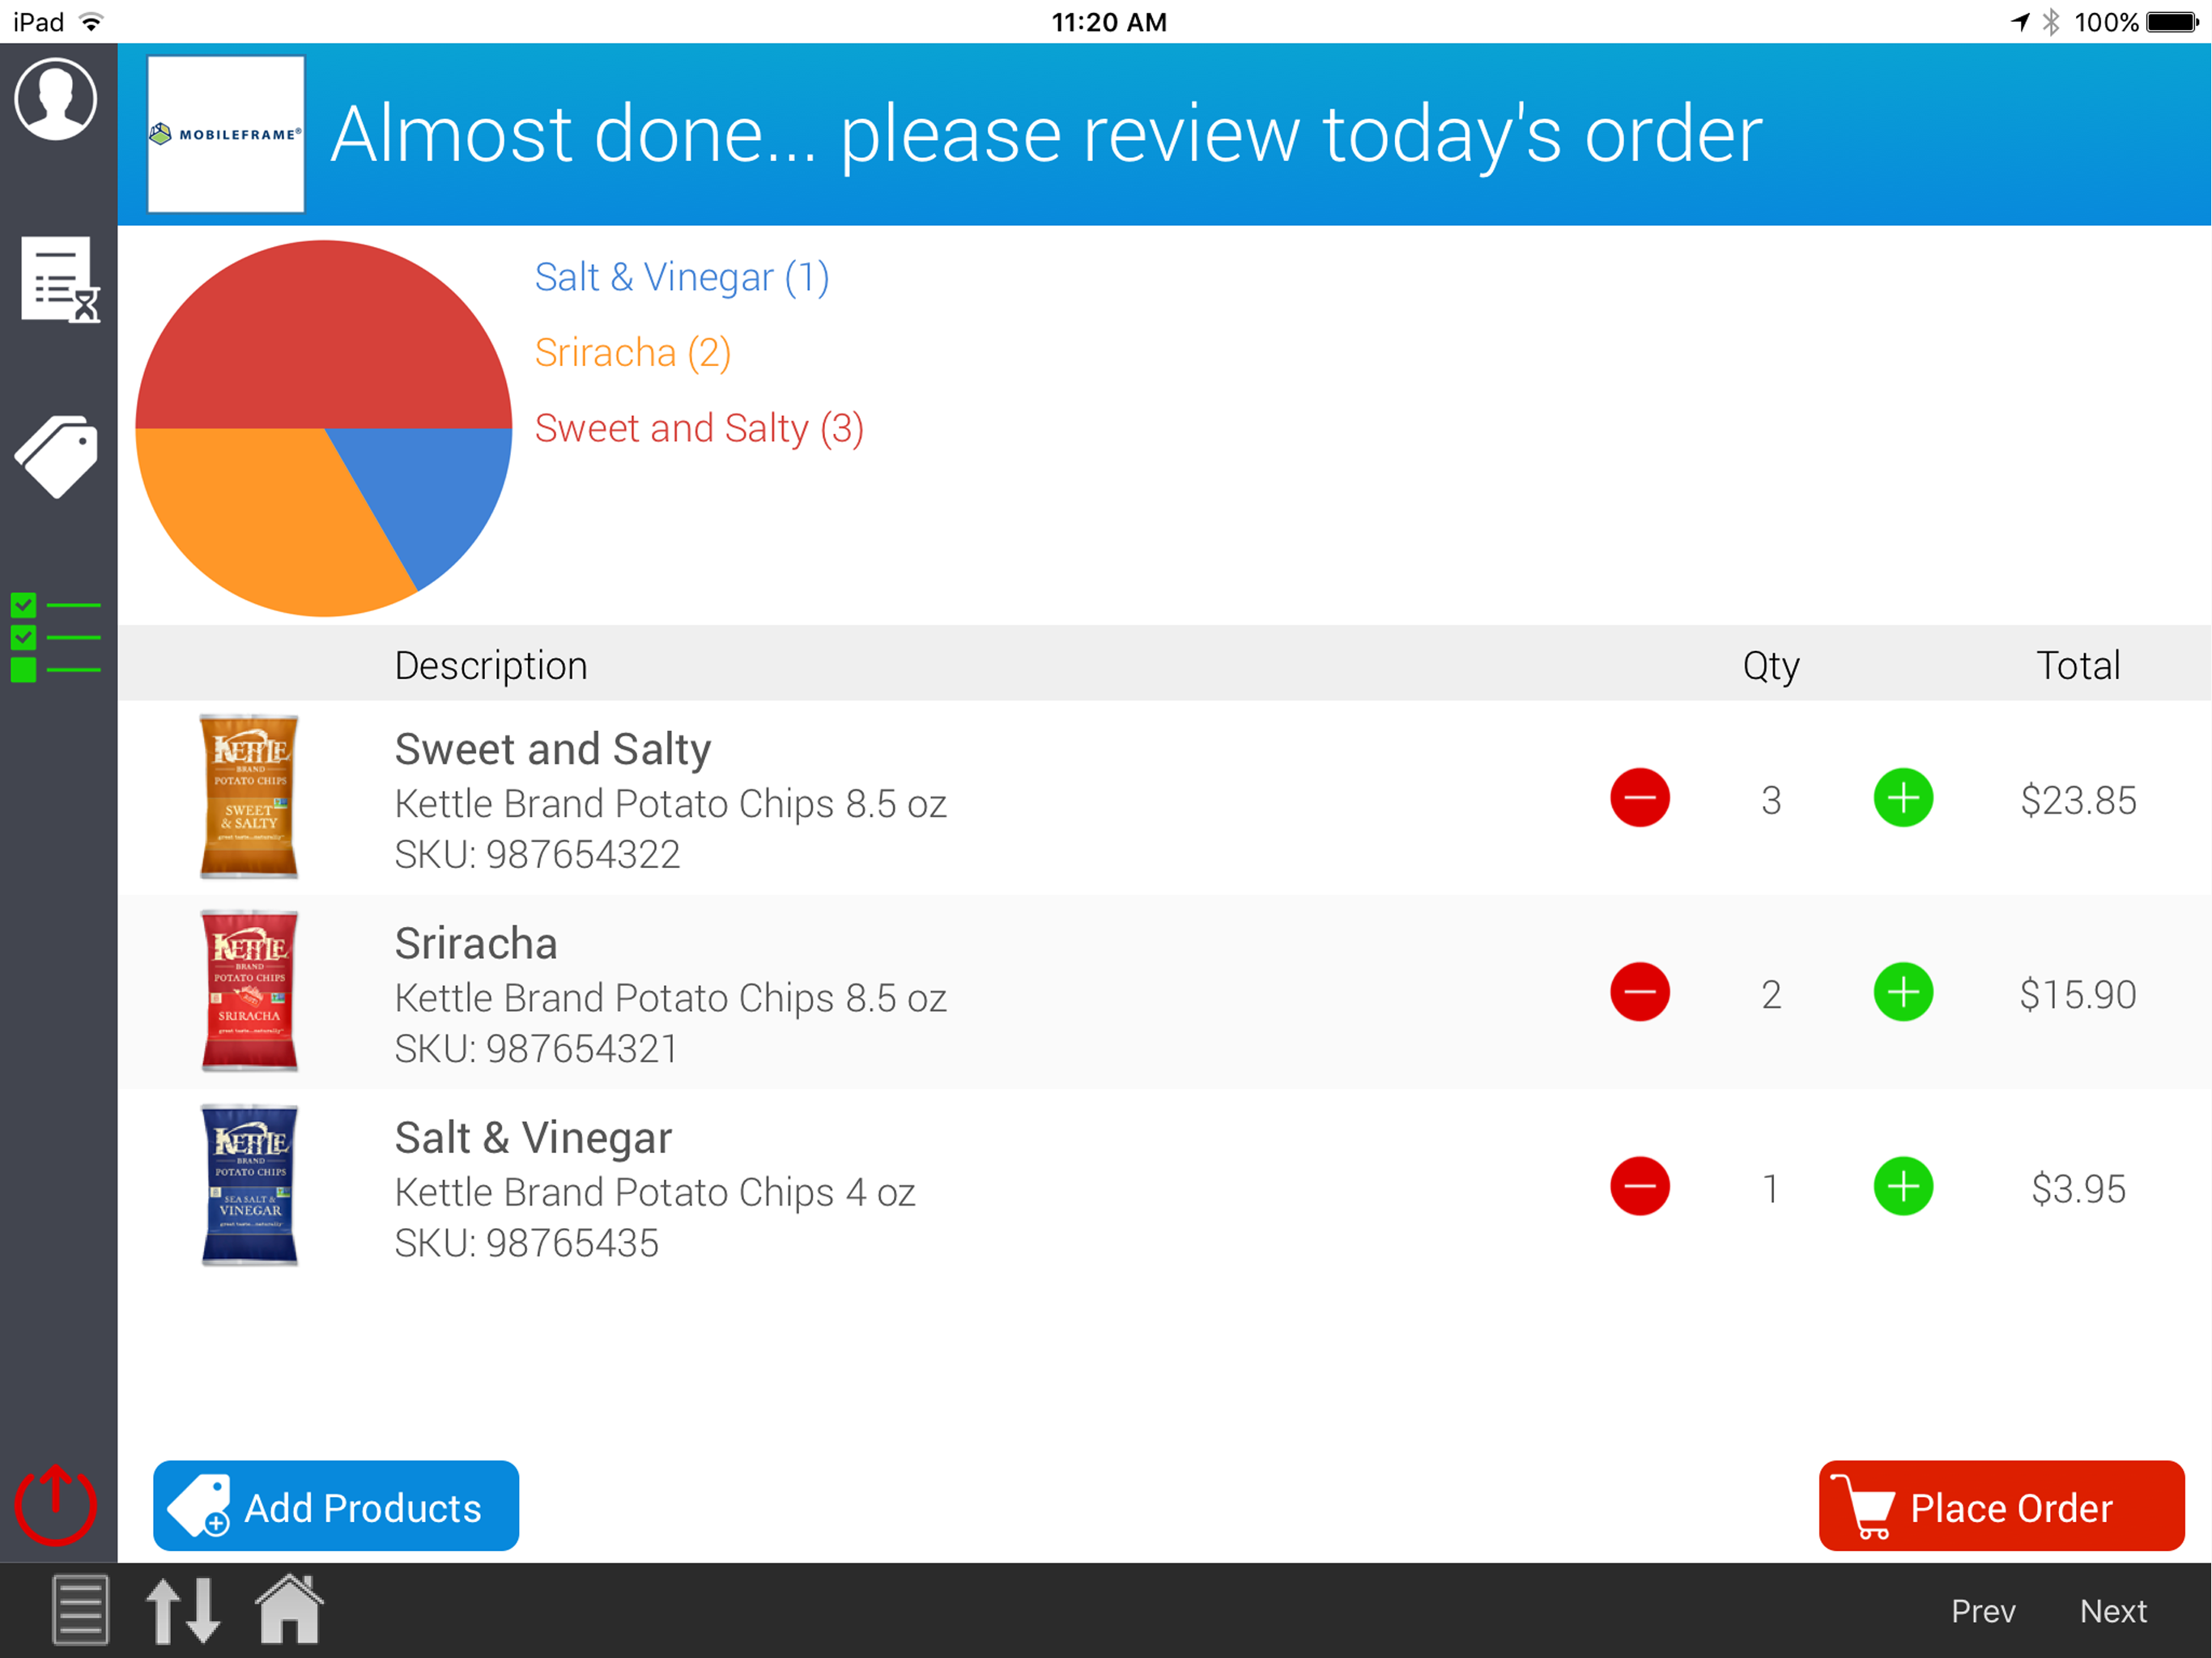Tap the sync up-down arrows icon
Screen dimensions: 2212x1658
[183, 1610]
